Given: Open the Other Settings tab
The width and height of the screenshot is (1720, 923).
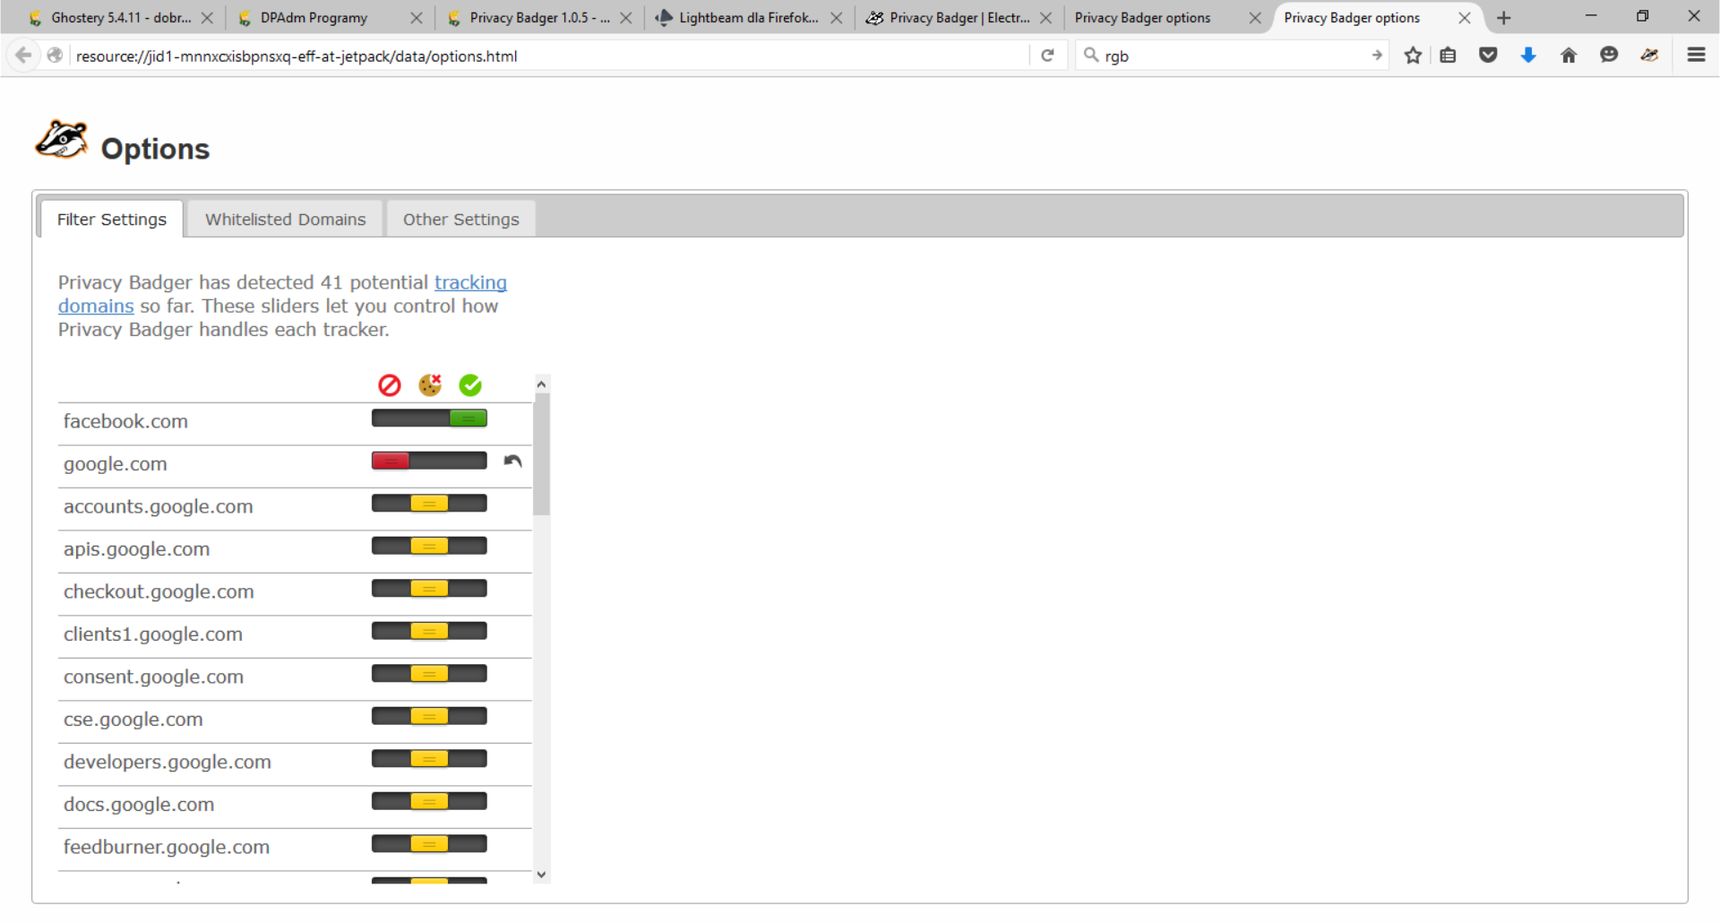Looking at the screenshot, I should click(461, 219).
